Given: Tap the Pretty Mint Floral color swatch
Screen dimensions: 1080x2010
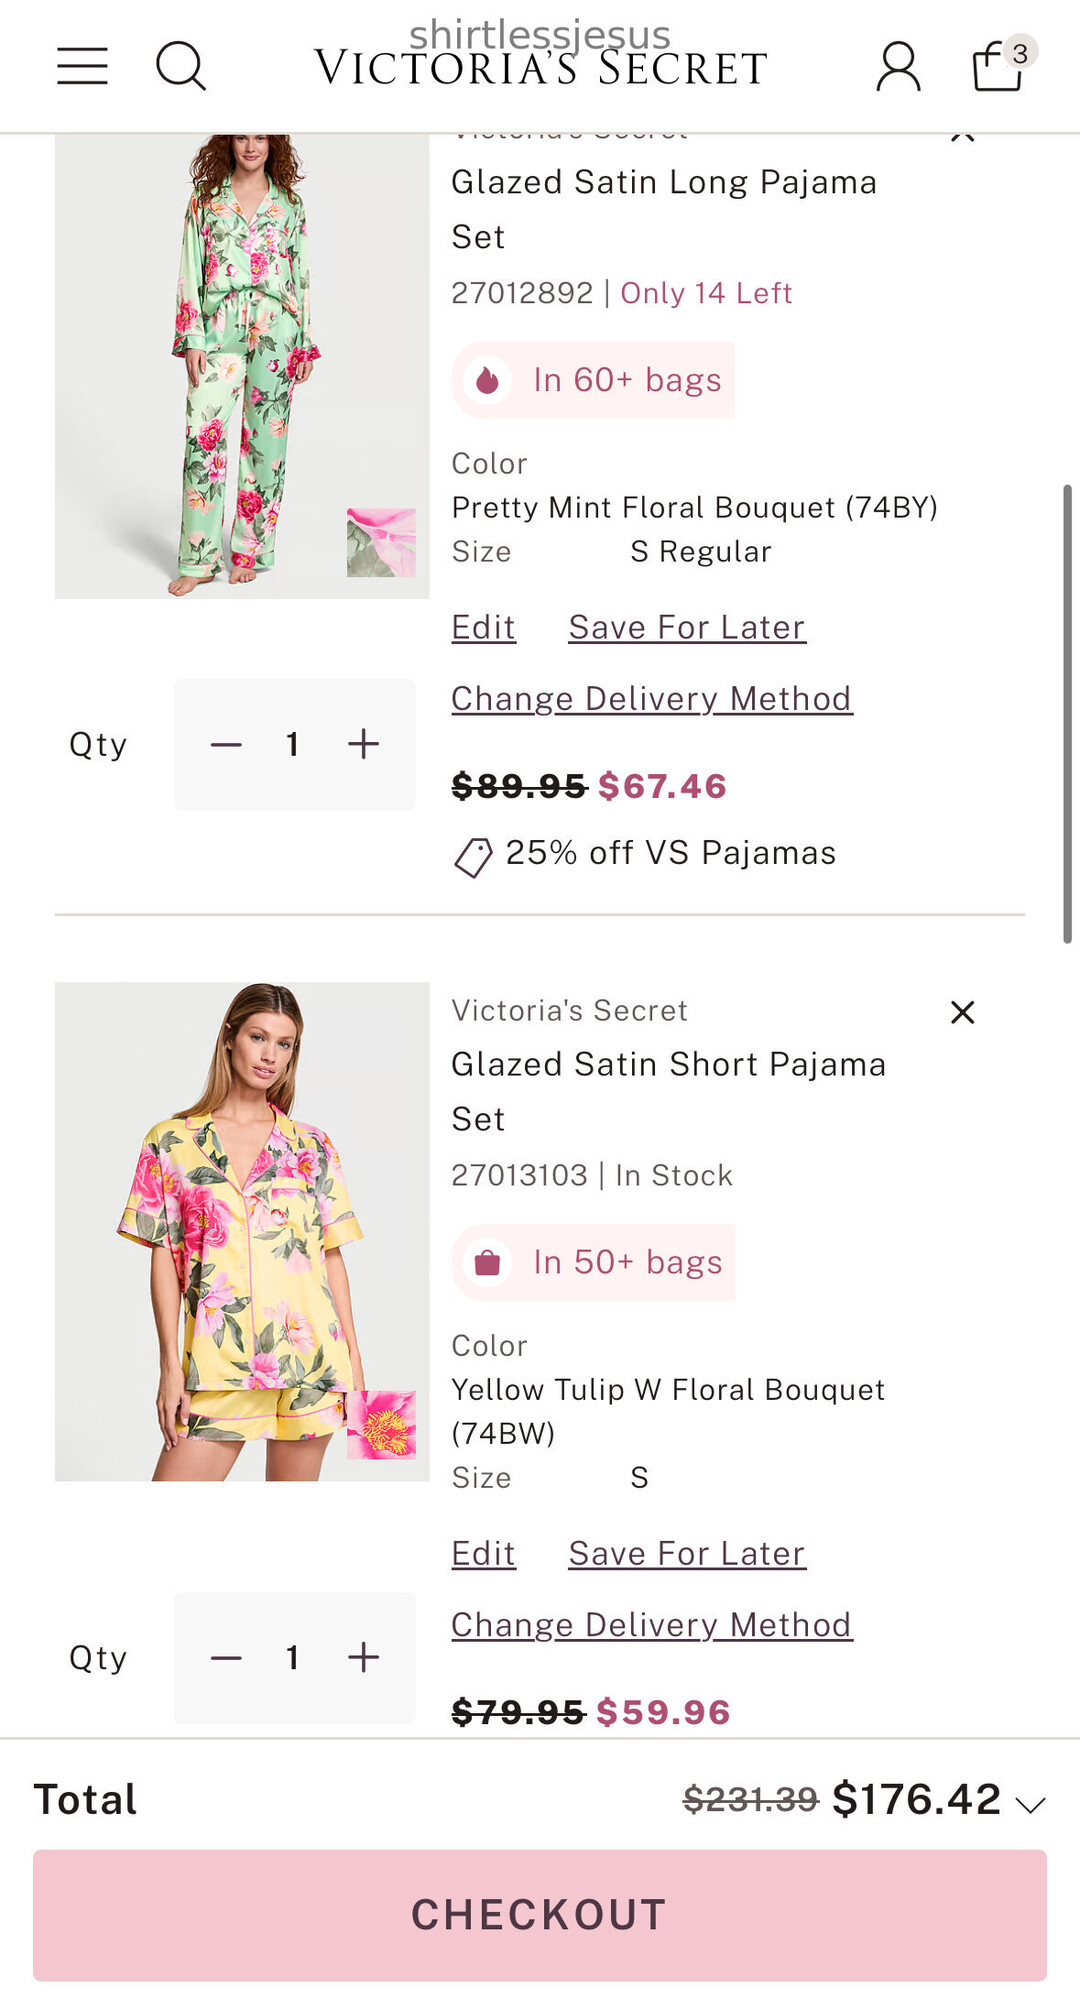Looking at the screenshot, I should pos(381,543).
